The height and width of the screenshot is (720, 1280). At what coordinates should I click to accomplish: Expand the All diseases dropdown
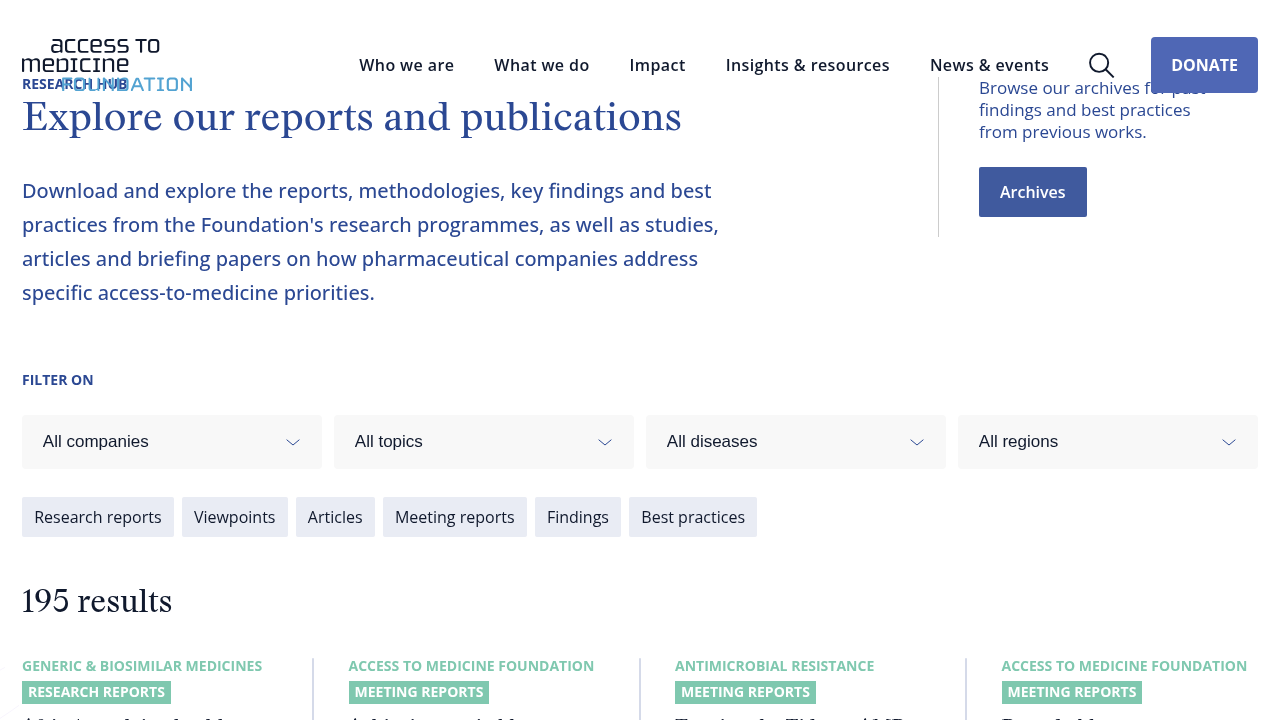pyautogui.click(x=796, y=442)
